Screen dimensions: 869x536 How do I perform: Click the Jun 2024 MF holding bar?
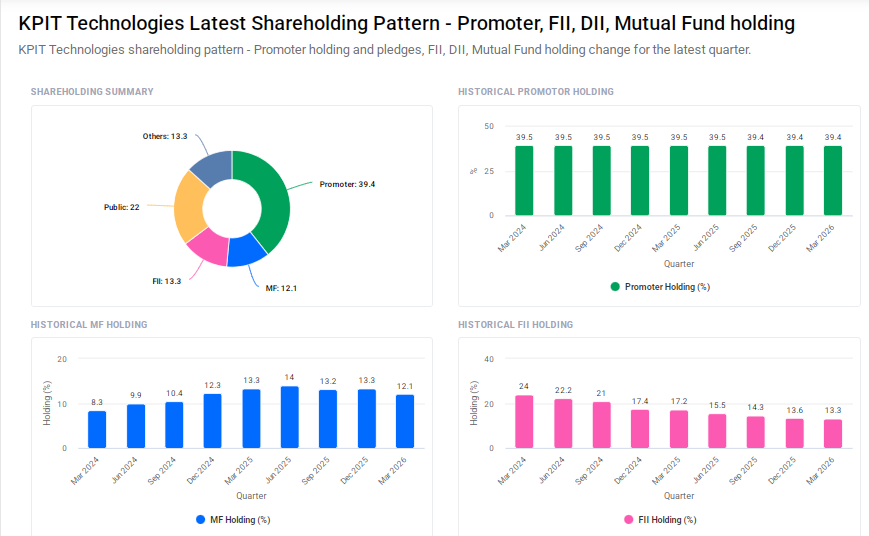(x=136, y=426)
